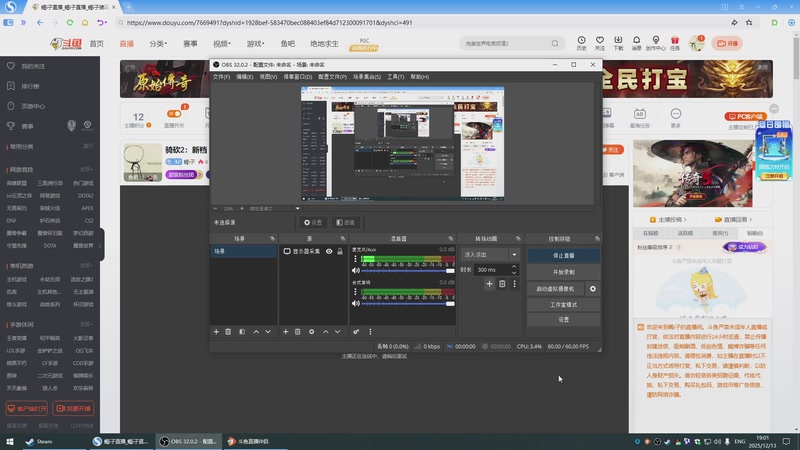The width and height of the screenshot is (800, 450).
Task: Open source properties gear in 来源 toolbar
Action: click(312, 331)
